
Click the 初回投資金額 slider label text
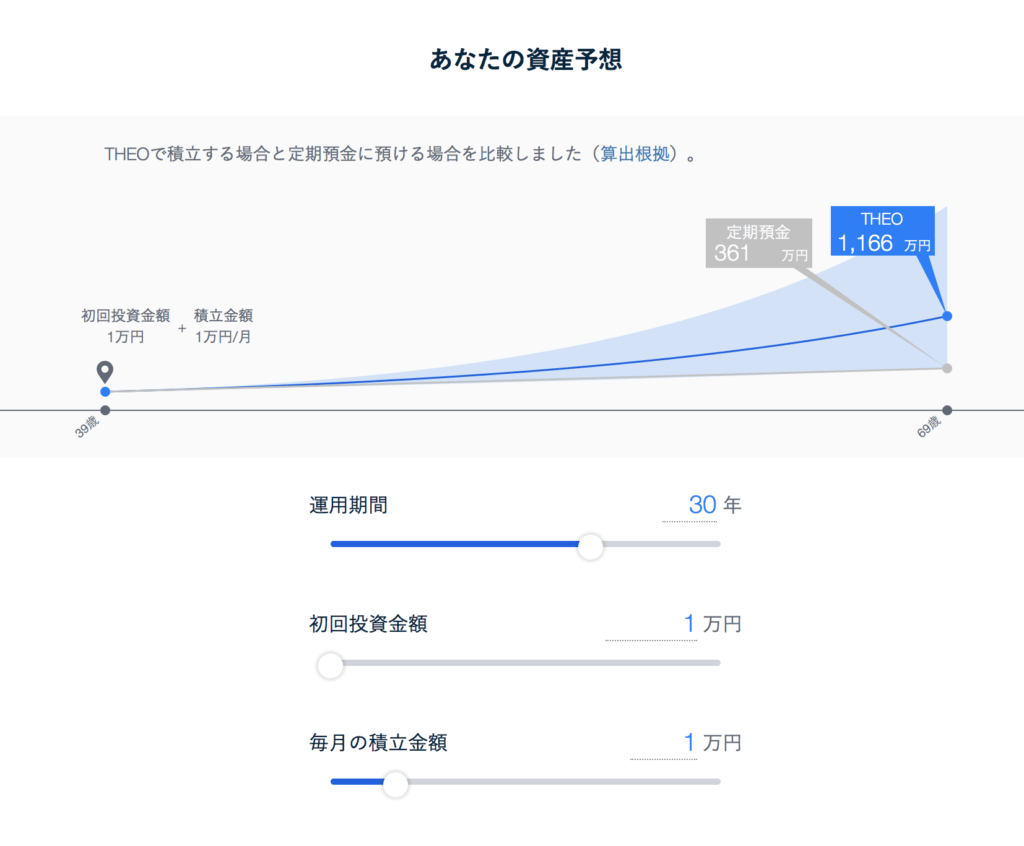click(368, 625)
